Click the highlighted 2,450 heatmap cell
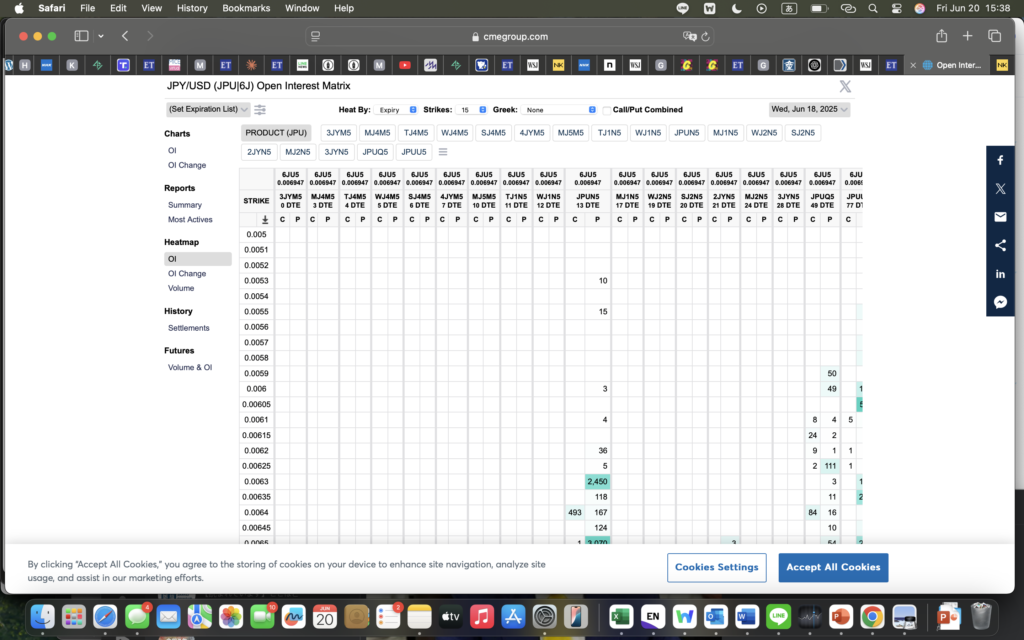Viewport: 1024px width, 640px height. (597, 482)
